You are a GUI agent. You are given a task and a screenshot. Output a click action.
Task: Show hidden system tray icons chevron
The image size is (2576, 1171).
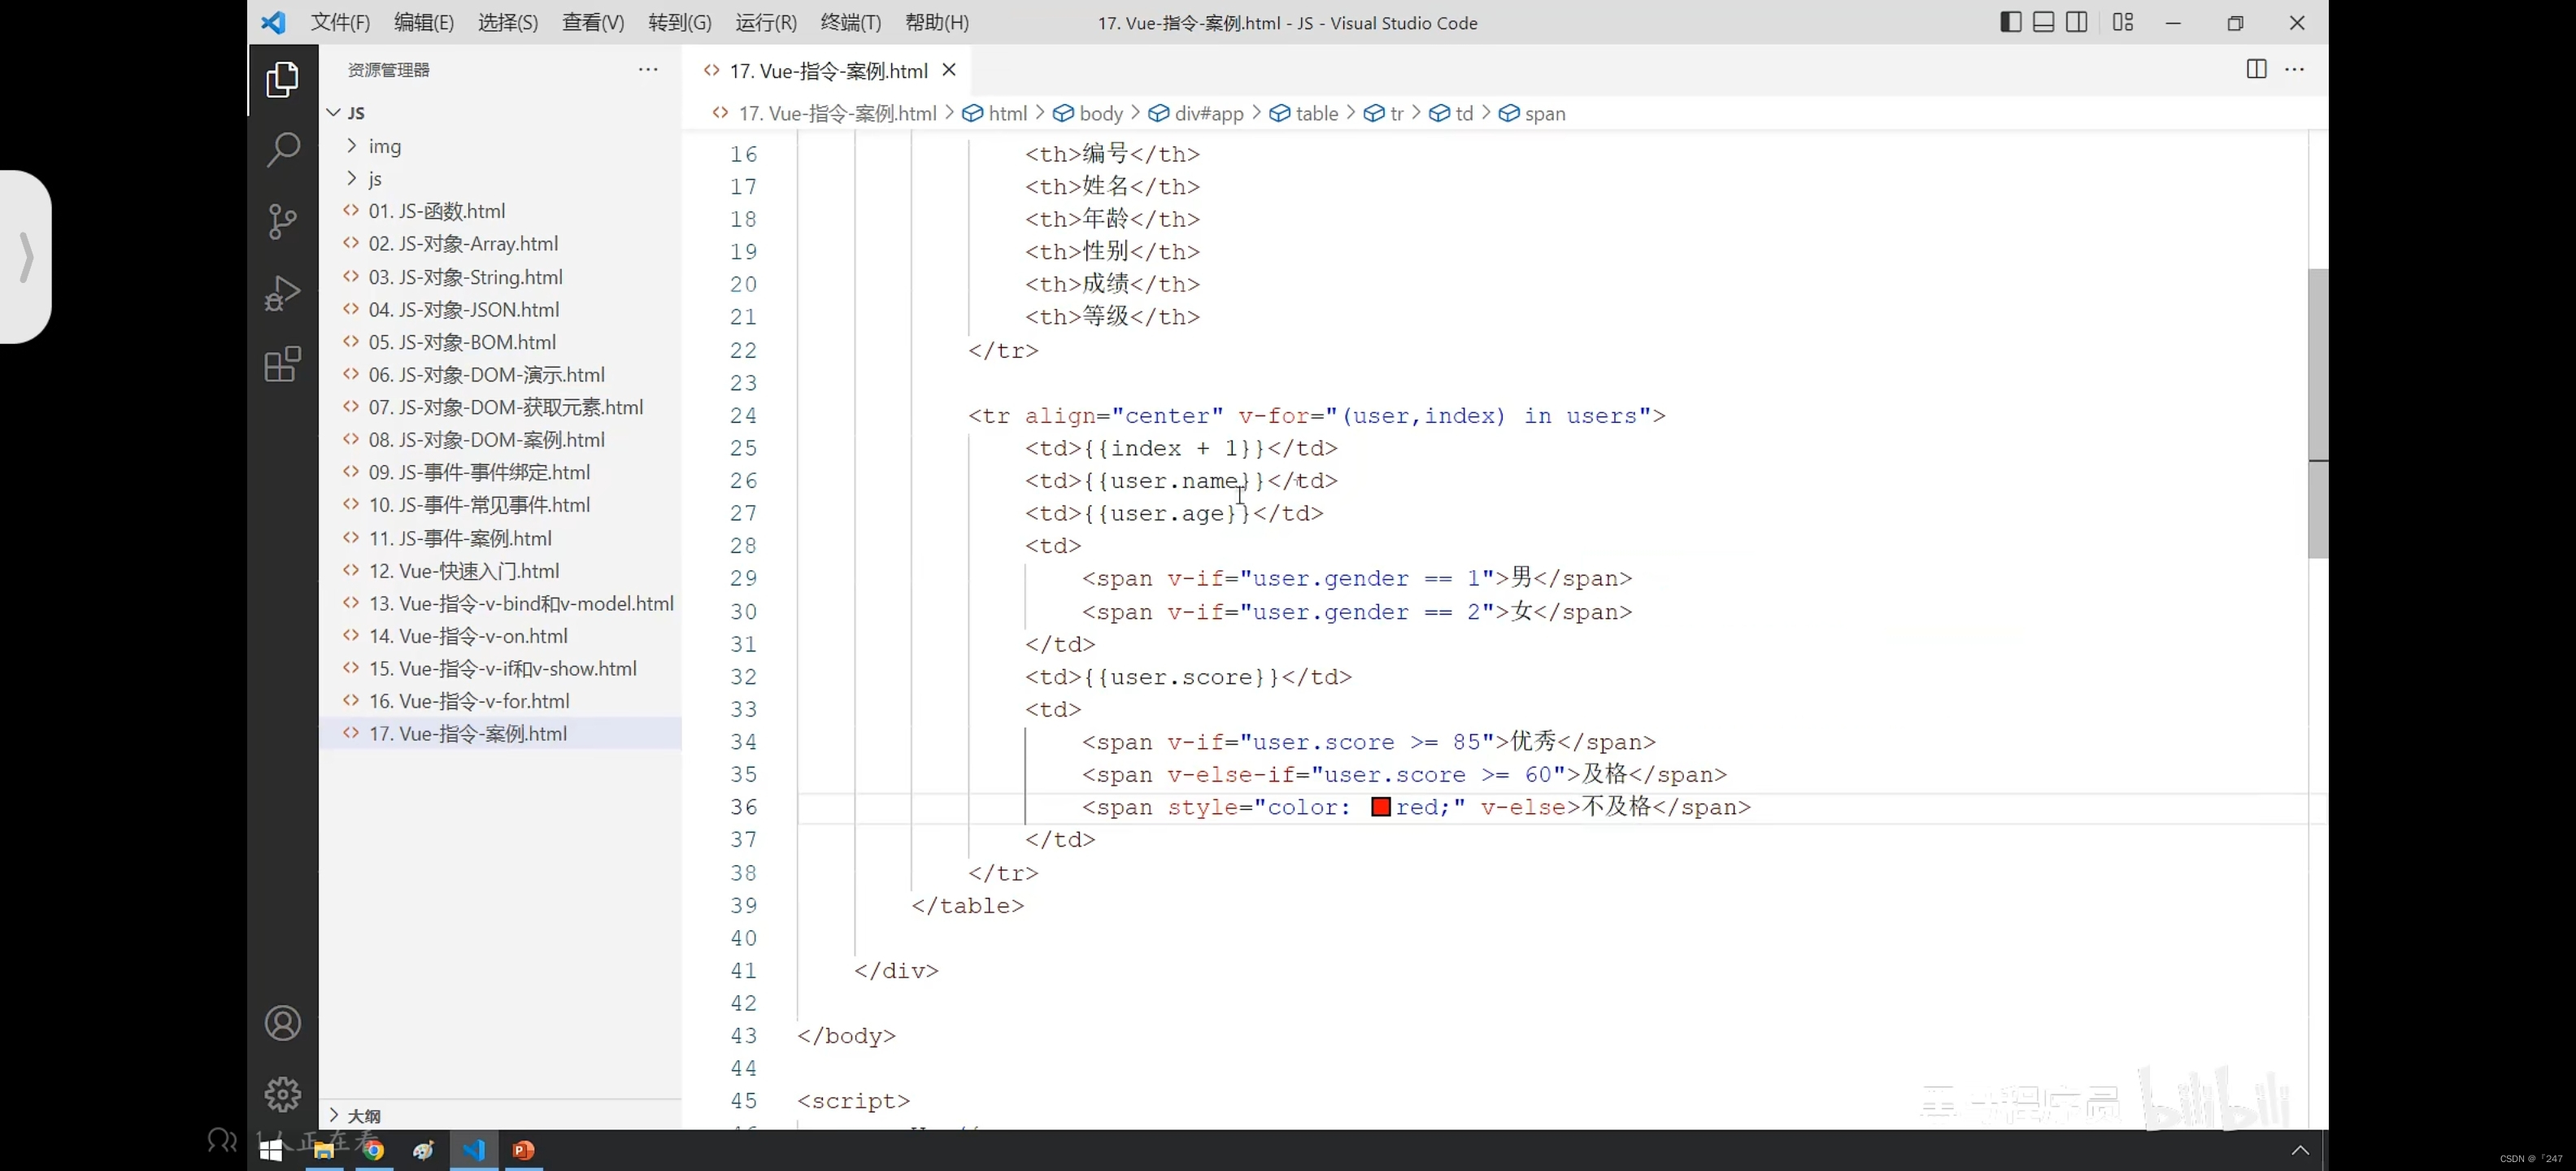[x=2300, y=1150]
